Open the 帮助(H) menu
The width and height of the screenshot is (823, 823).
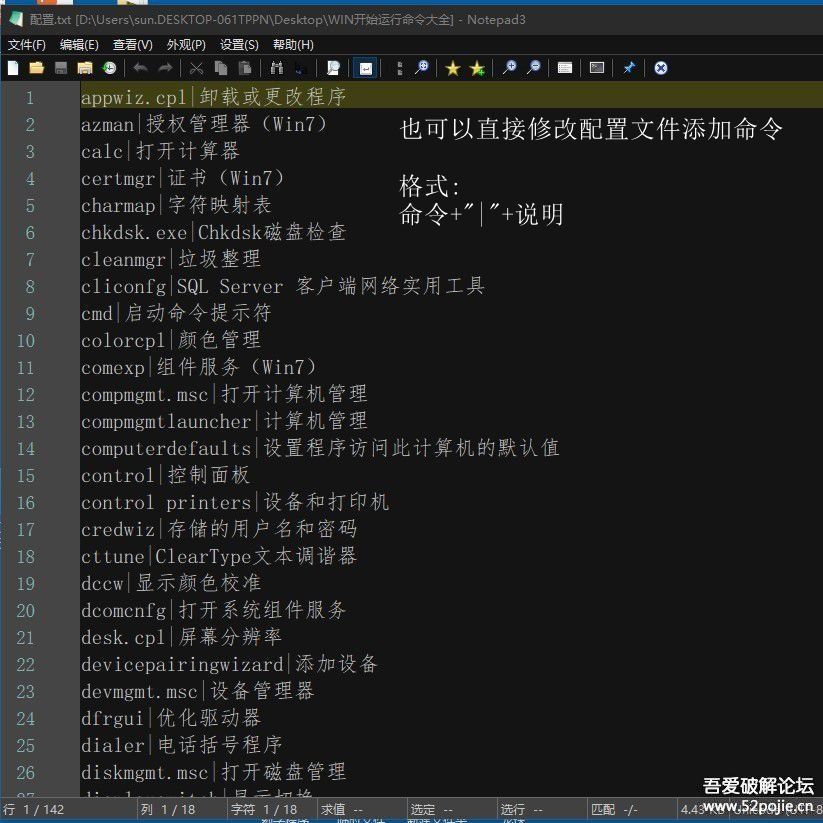coord(293,45)
